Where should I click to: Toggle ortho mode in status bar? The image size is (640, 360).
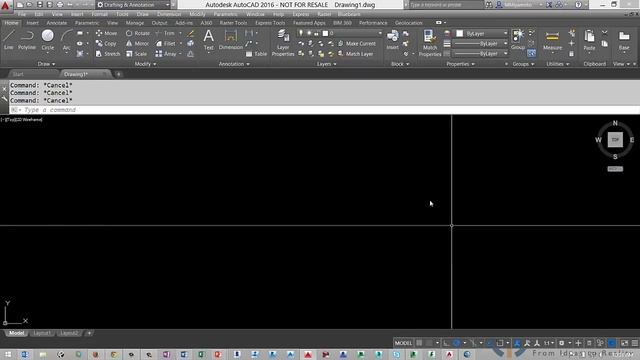tap(446, 343)
